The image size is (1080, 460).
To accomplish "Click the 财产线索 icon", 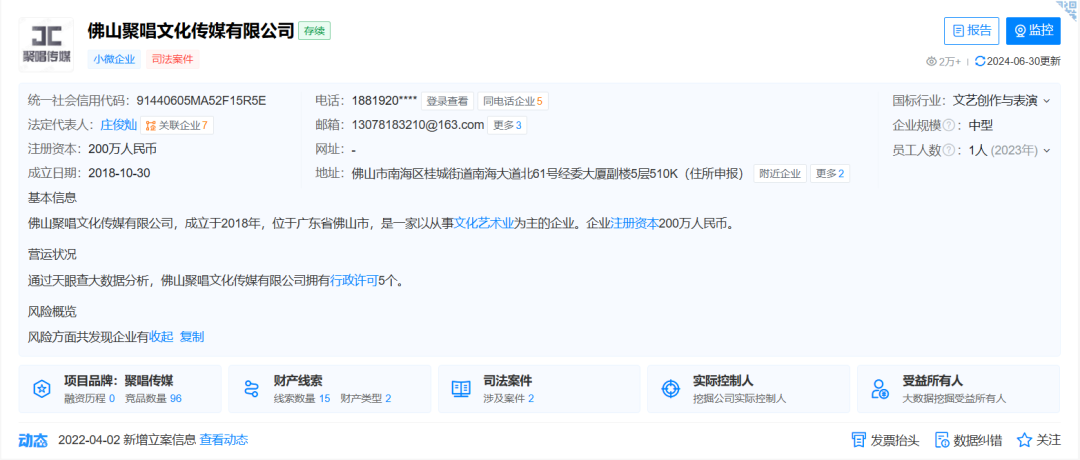I will [x=251, y=389].
